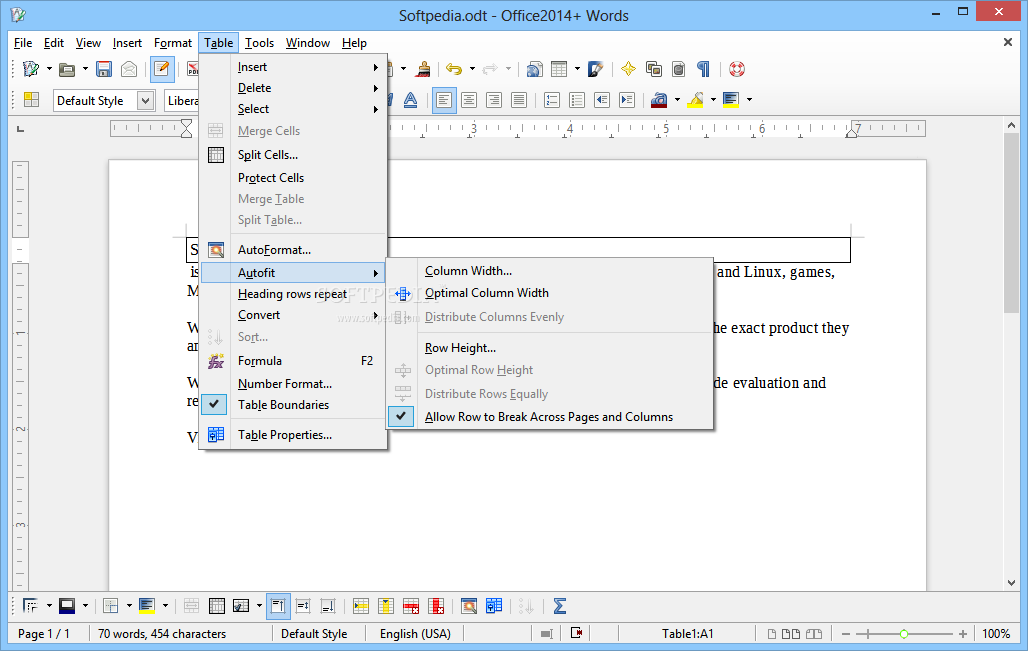
Task: Choose Row Height... in the Autofit submenu
Action: [x=548, y=348]
